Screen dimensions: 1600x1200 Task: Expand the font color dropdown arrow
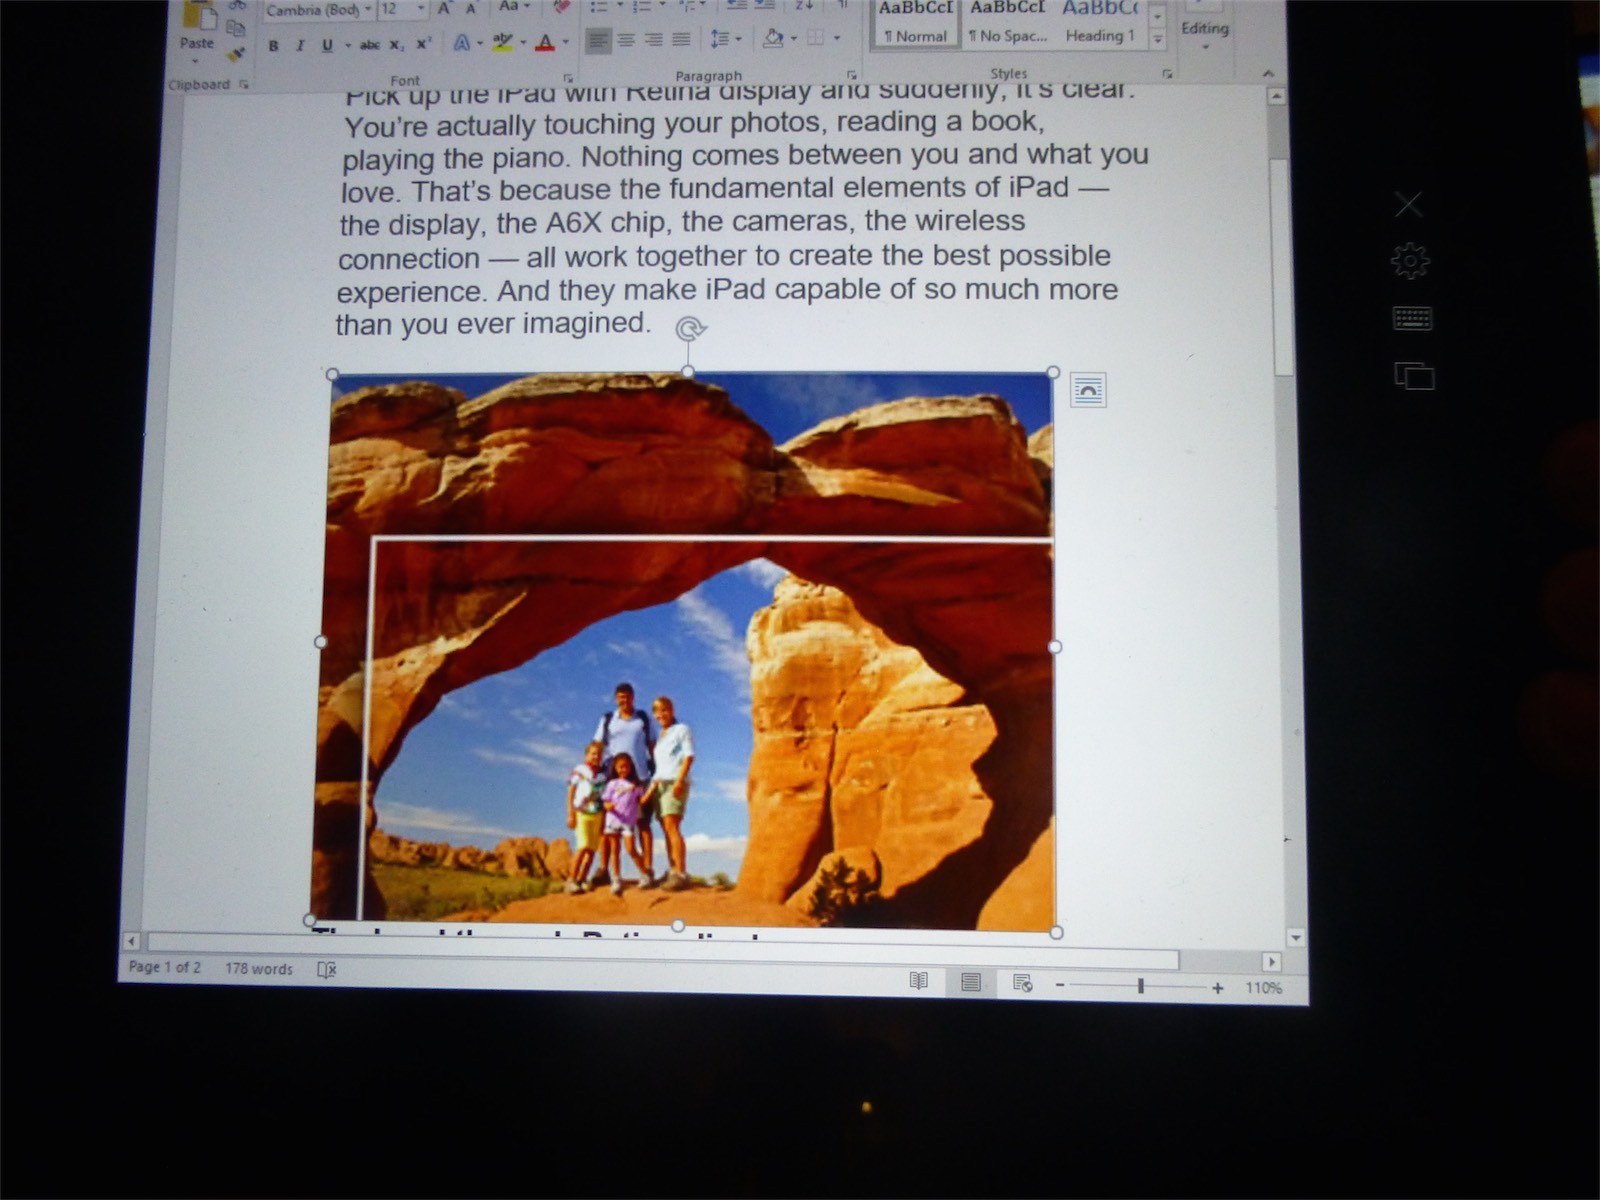pos(565,42)
